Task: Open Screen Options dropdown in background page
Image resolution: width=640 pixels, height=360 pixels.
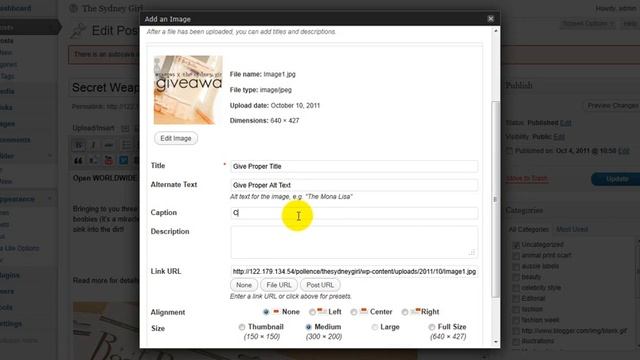Action: coord(588,24)
